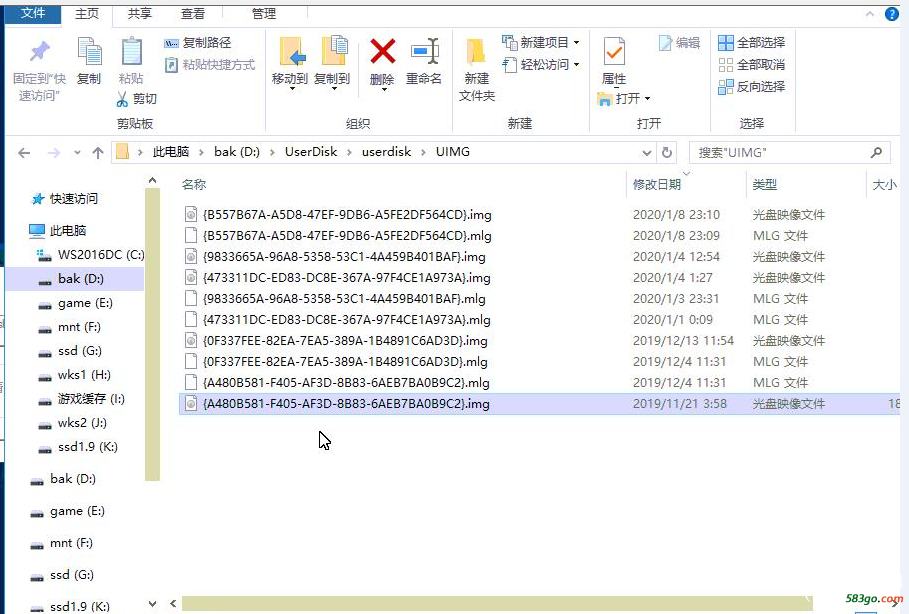The image size is (909, 614).
Task: Go back with the left arrow
Action: click(x=24, y=153)
